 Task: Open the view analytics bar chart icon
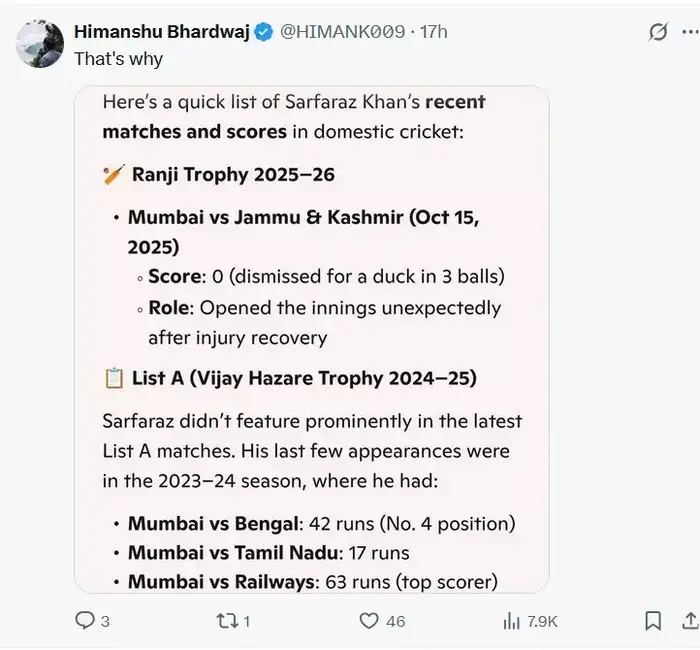click(511, 621)
